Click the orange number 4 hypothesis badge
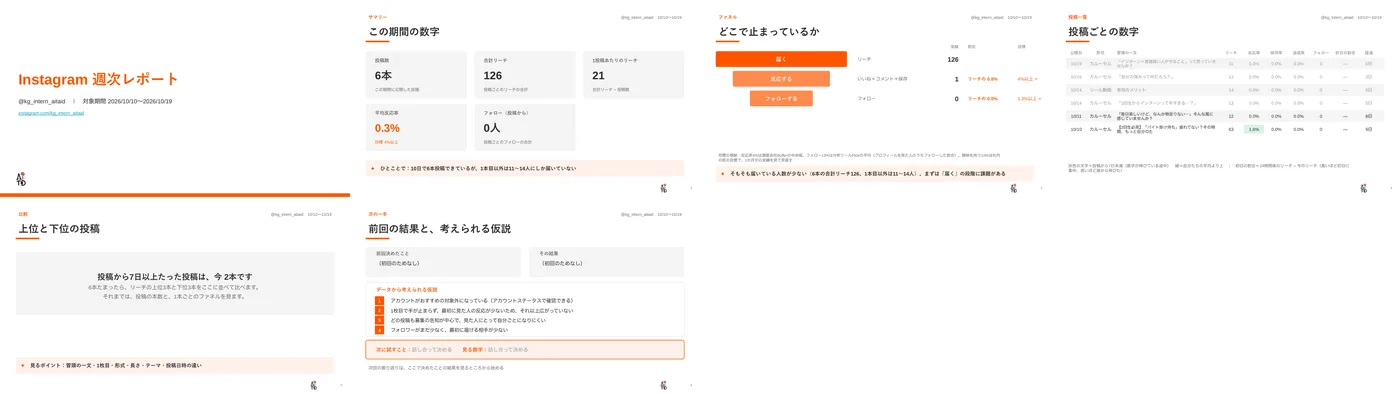This screenshot has height=394, width=1400. [379, 329]
